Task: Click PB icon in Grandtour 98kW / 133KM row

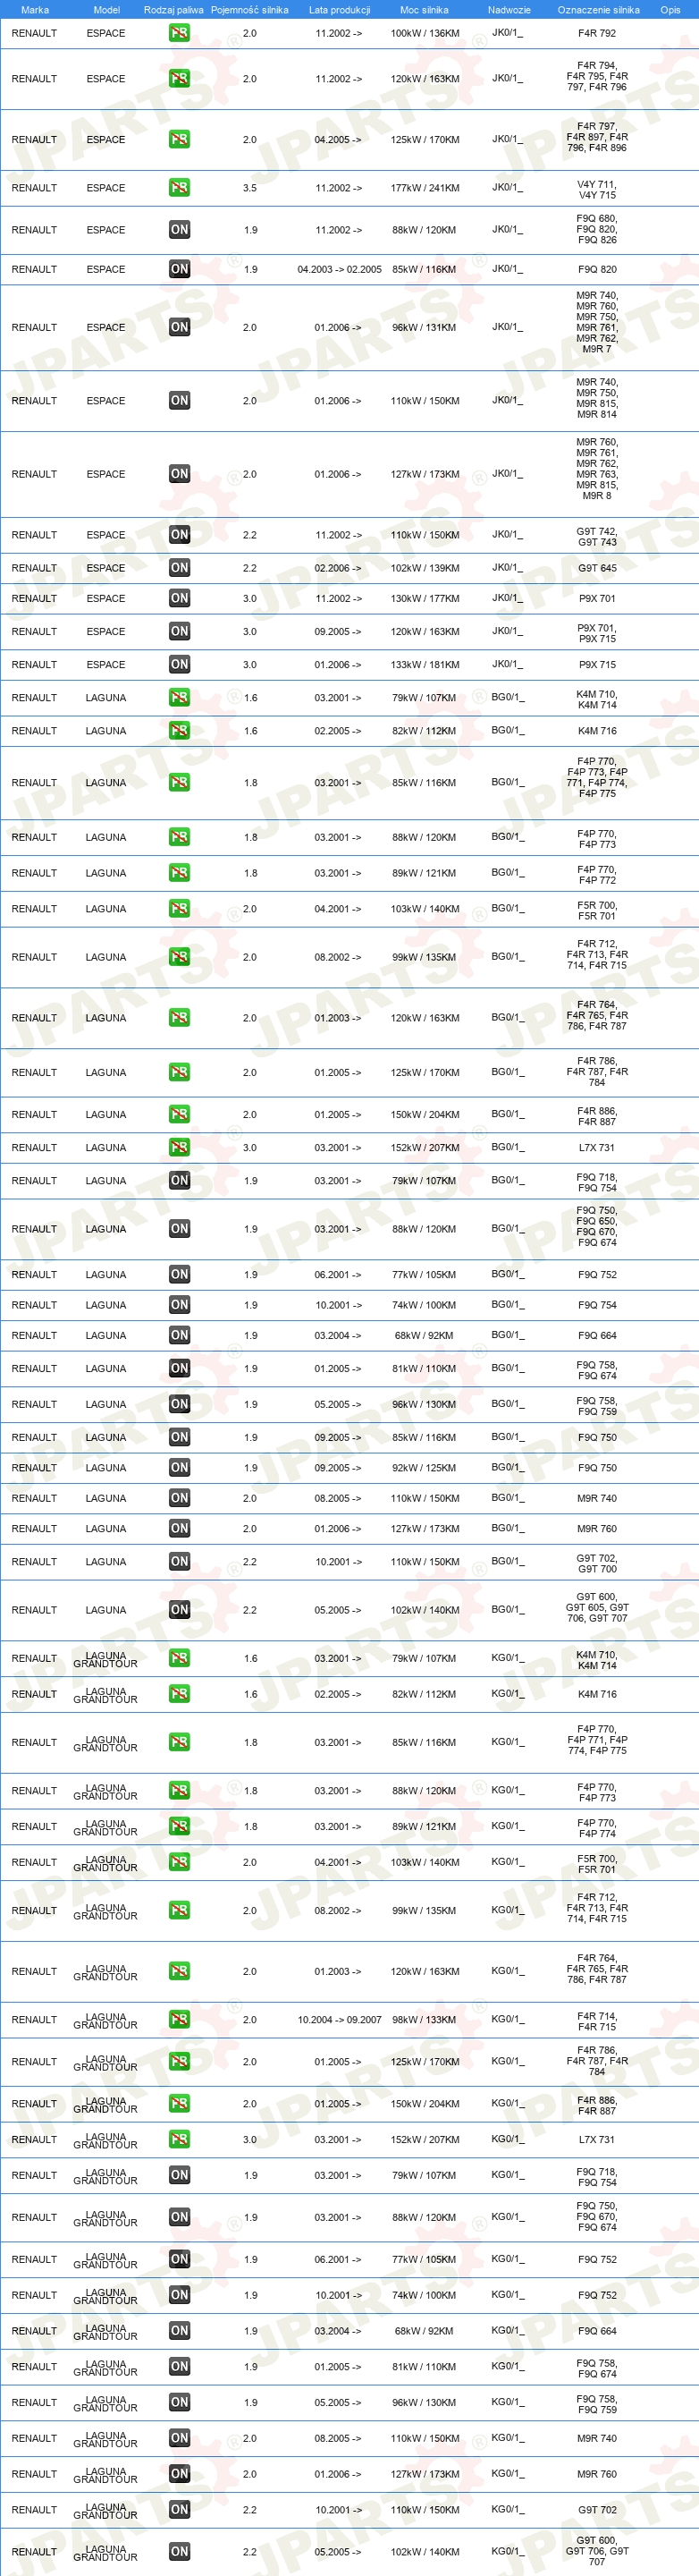Action: click(x=179, y=2020)
